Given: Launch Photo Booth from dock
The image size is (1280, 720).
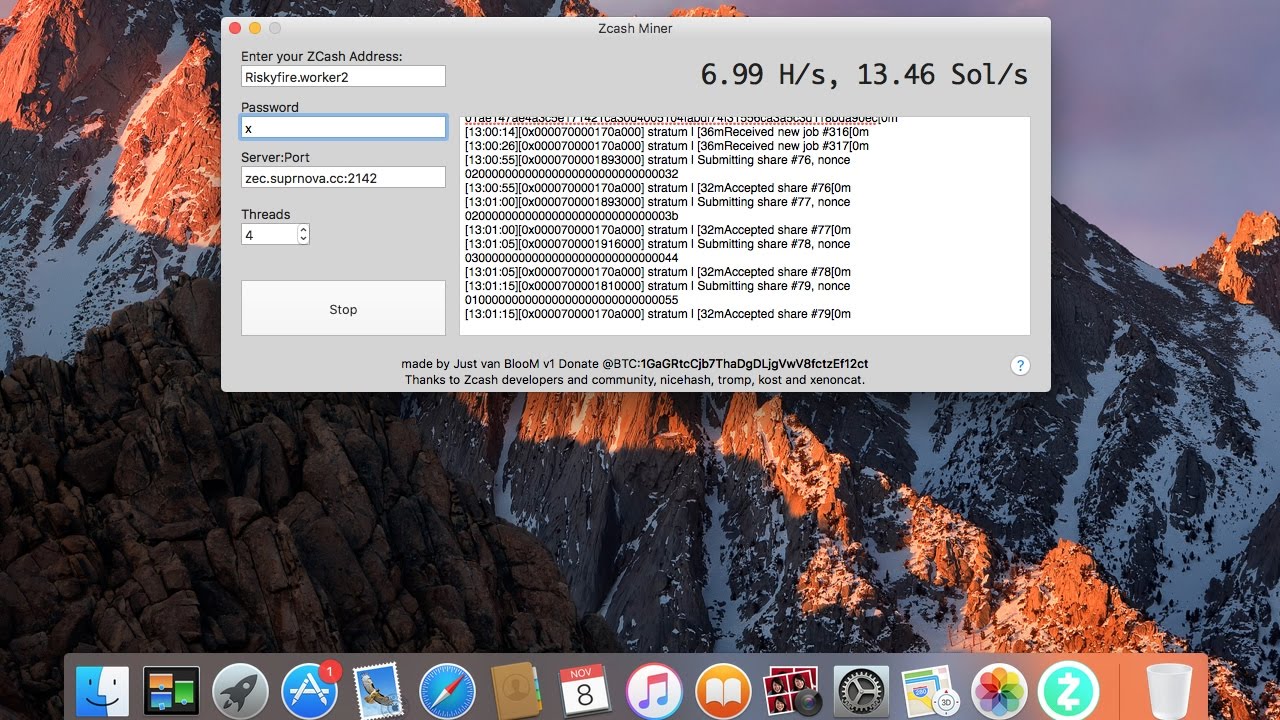Looking at the screenshot, I should (792, 691).
